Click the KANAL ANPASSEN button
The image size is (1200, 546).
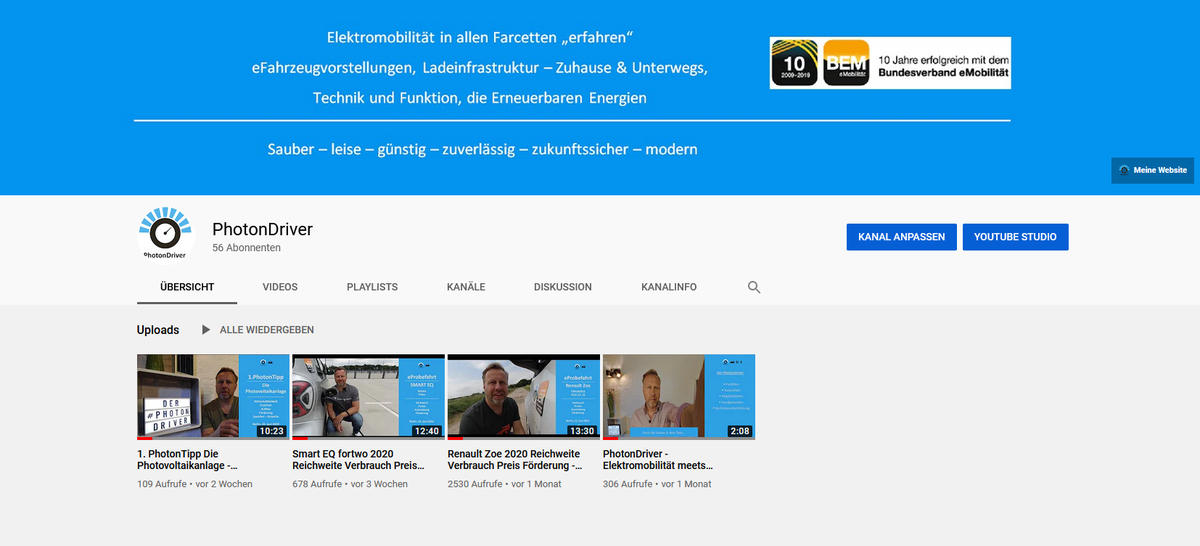tap(901, 237)
